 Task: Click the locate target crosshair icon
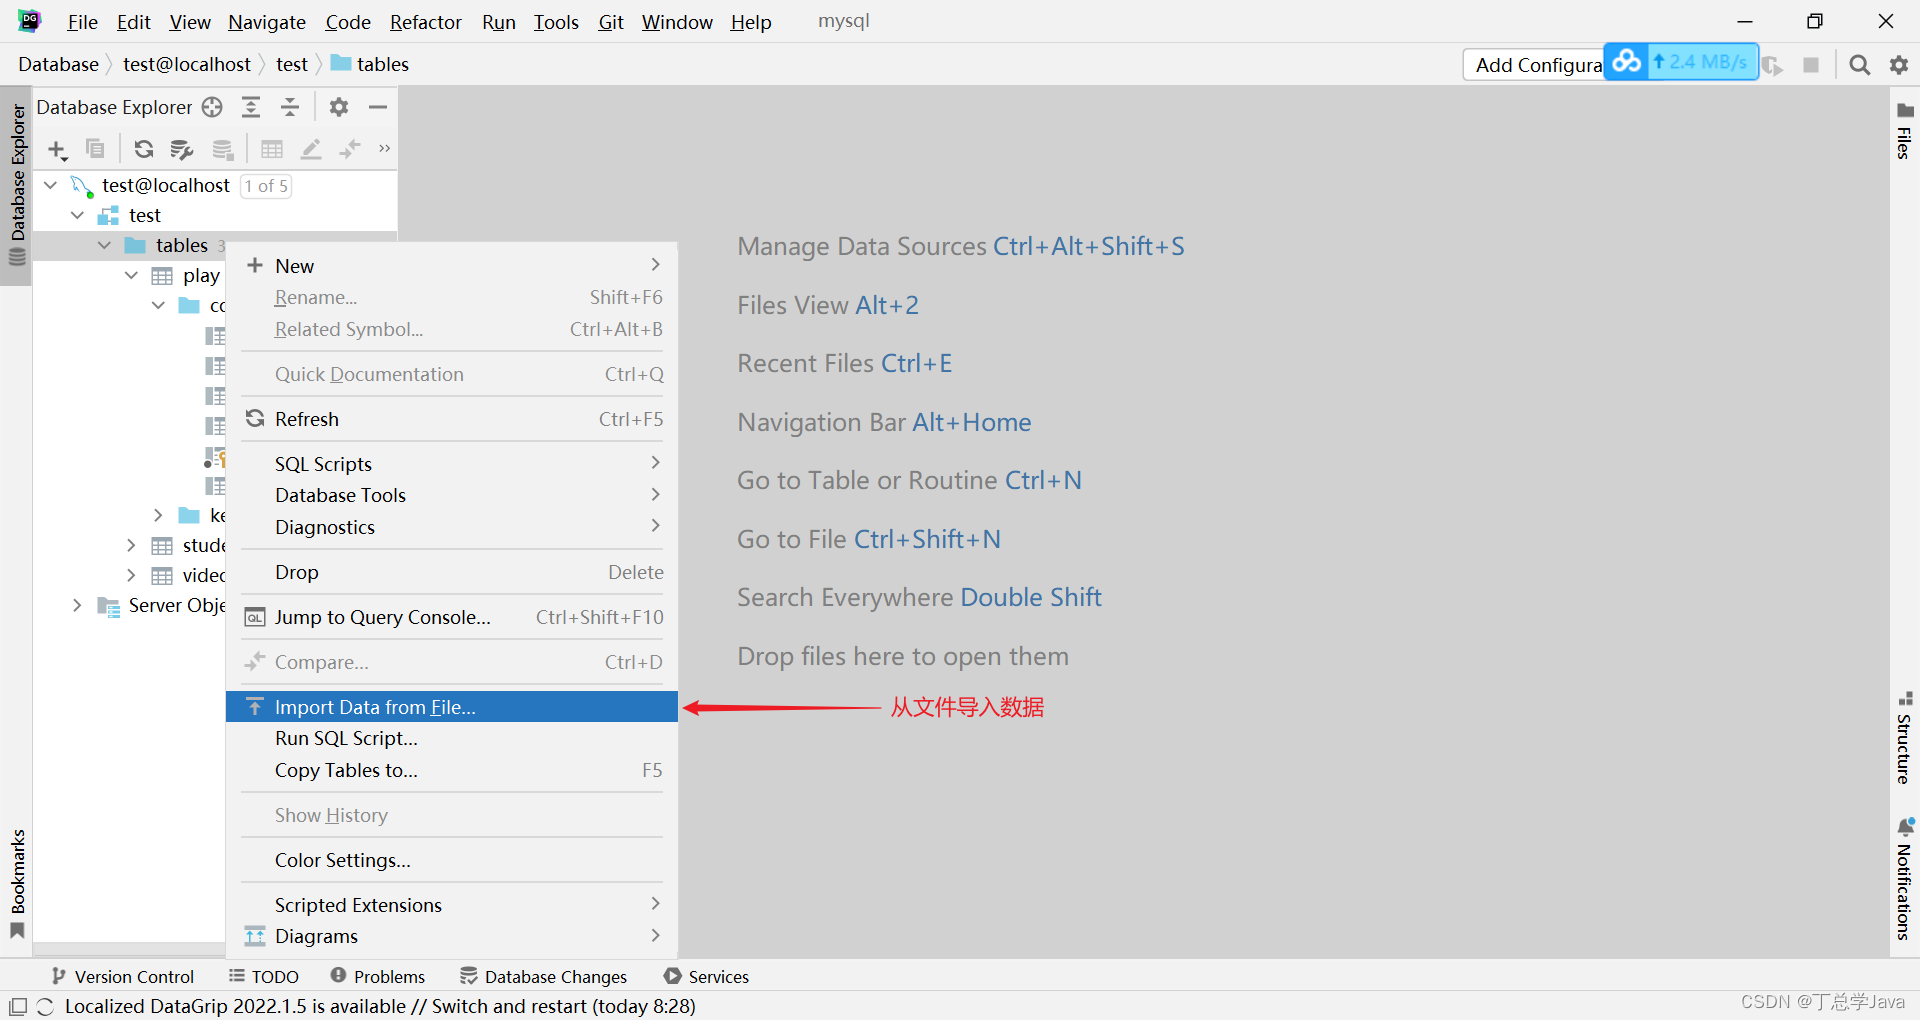point(212,107)
